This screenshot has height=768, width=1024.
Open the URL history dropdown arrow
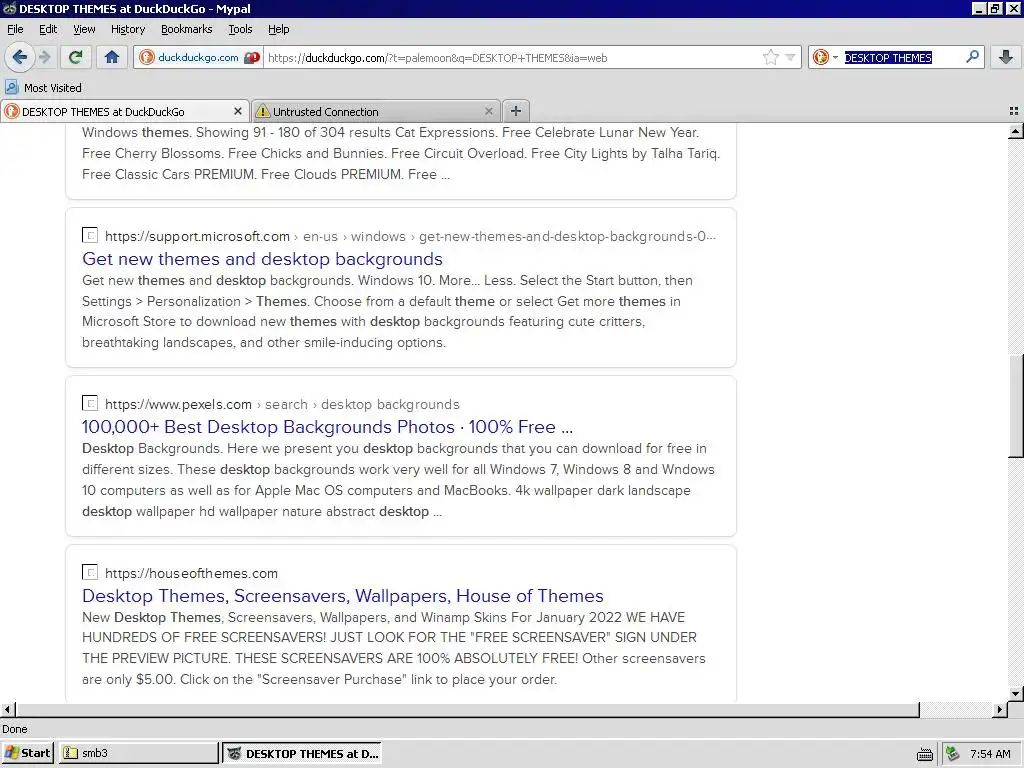point(790,57)
